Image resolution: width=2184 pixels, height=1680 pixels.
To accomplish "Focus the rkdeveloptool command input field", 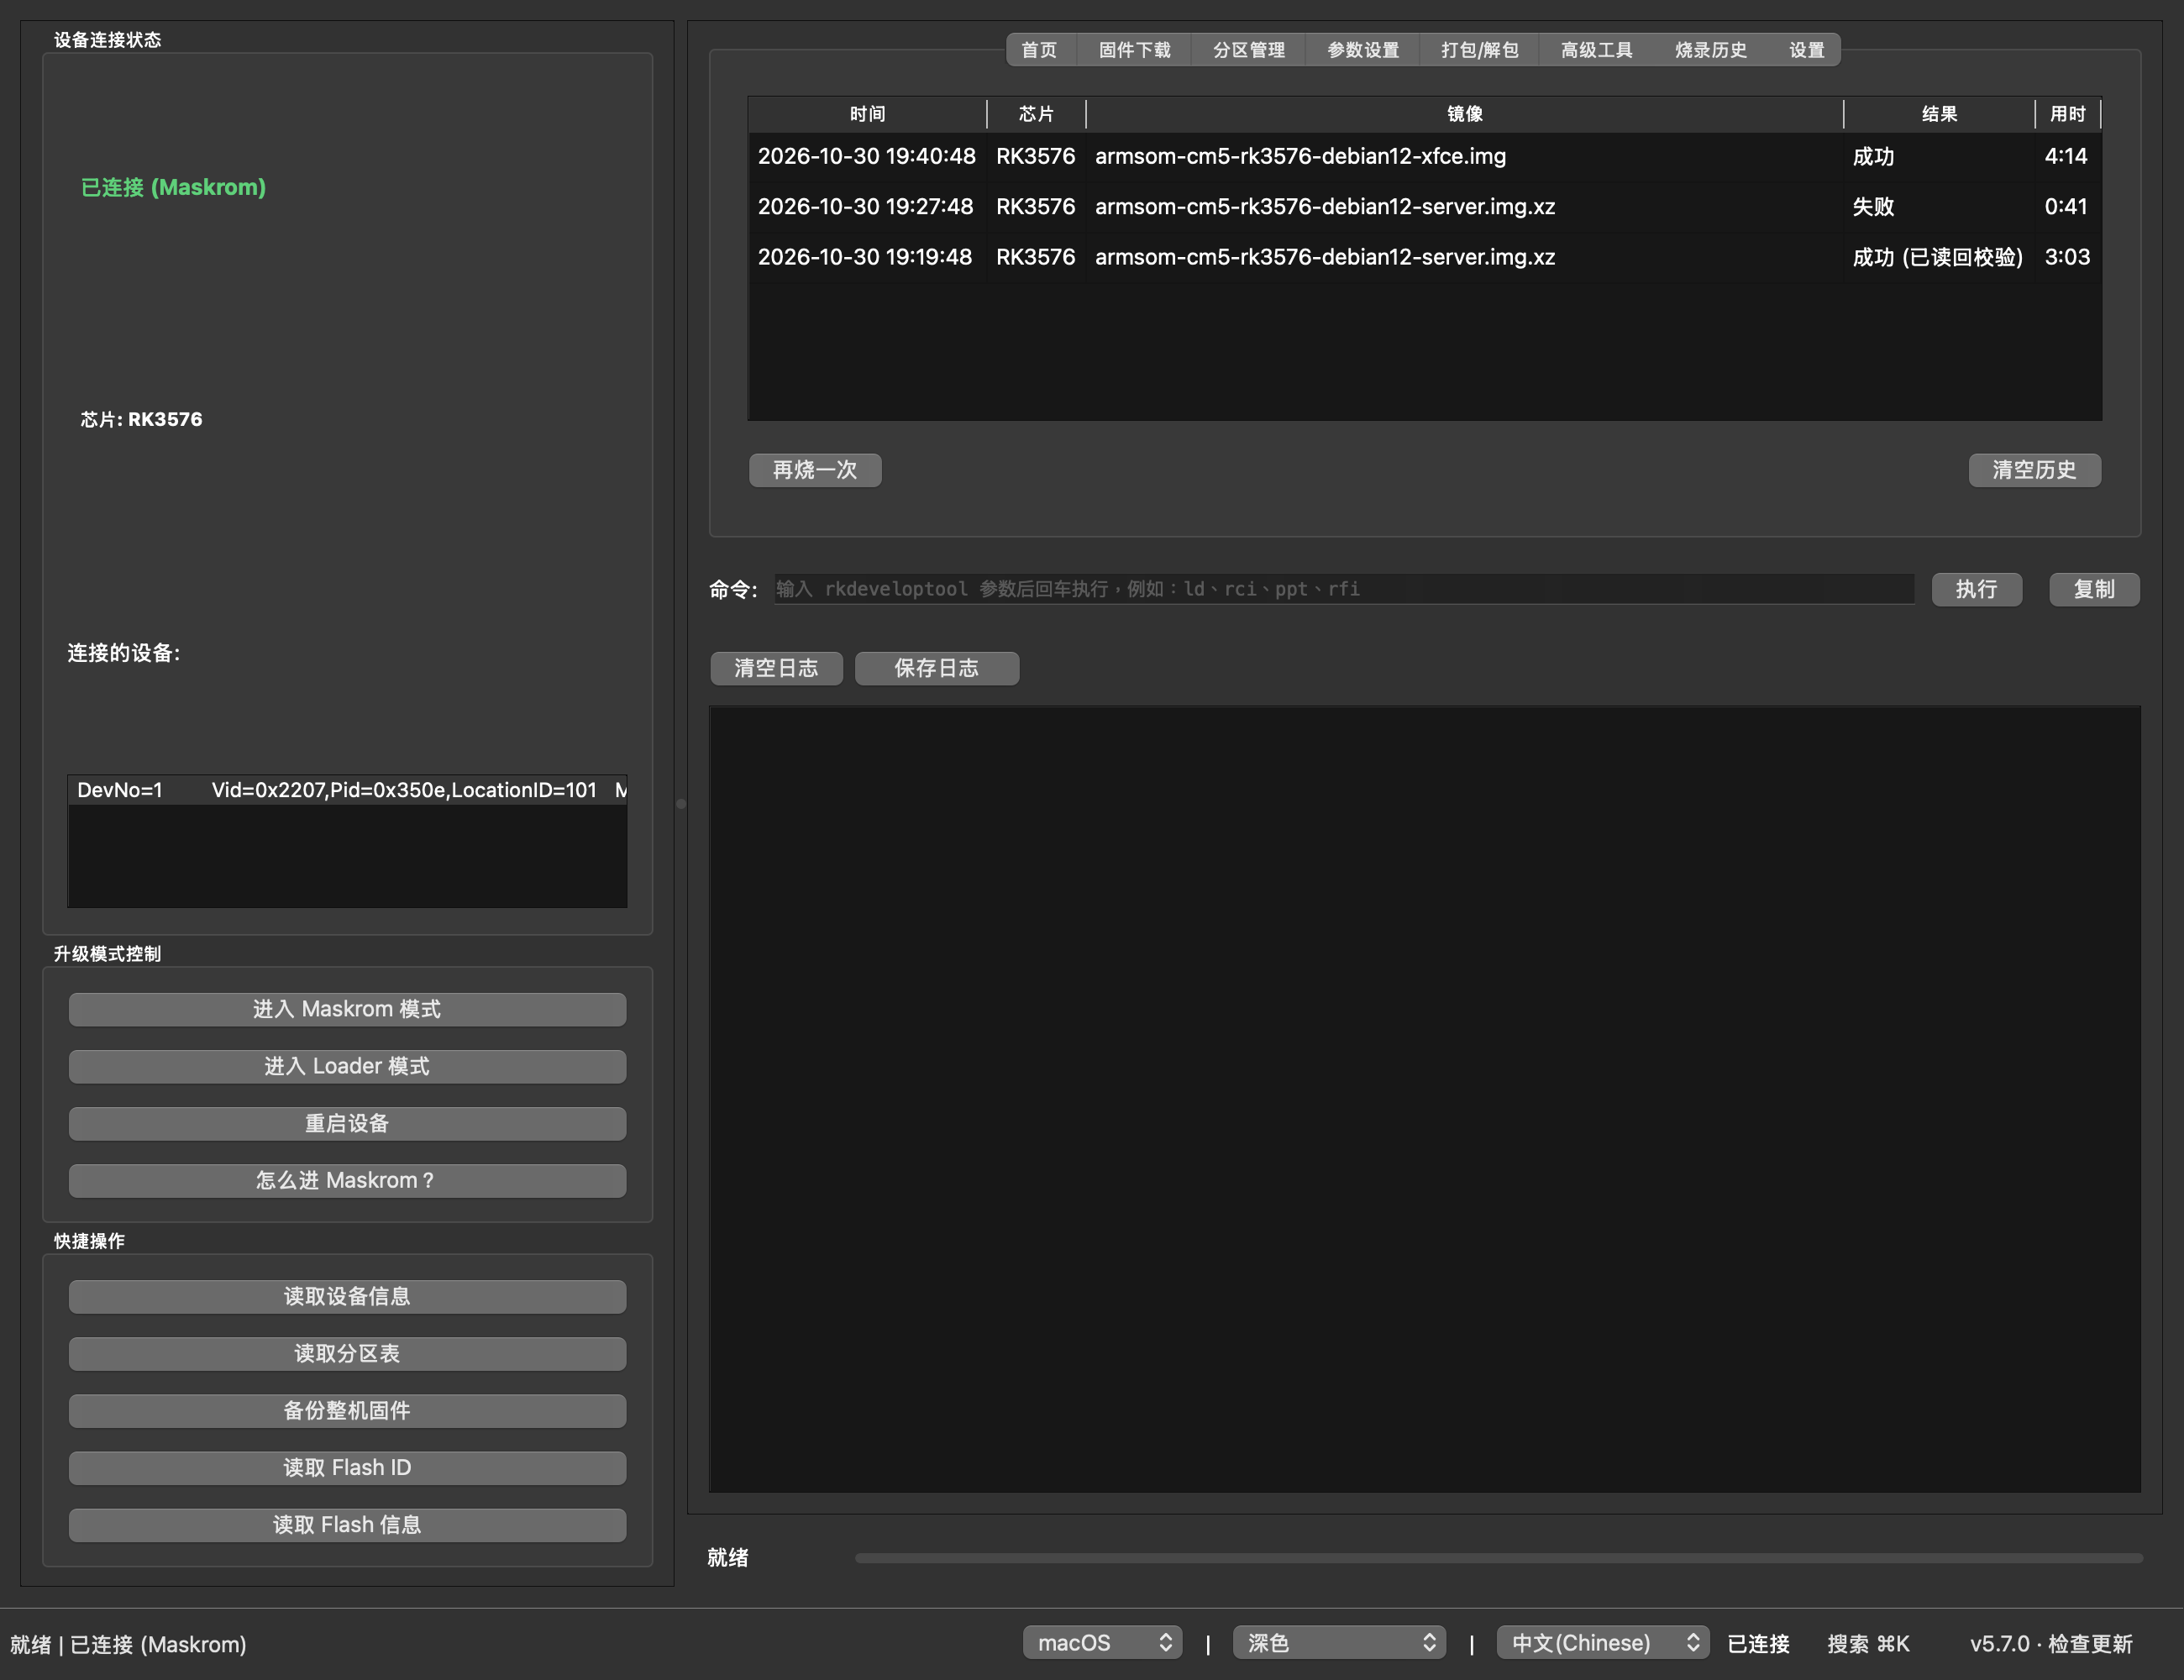I will [x=1343, y=589].
